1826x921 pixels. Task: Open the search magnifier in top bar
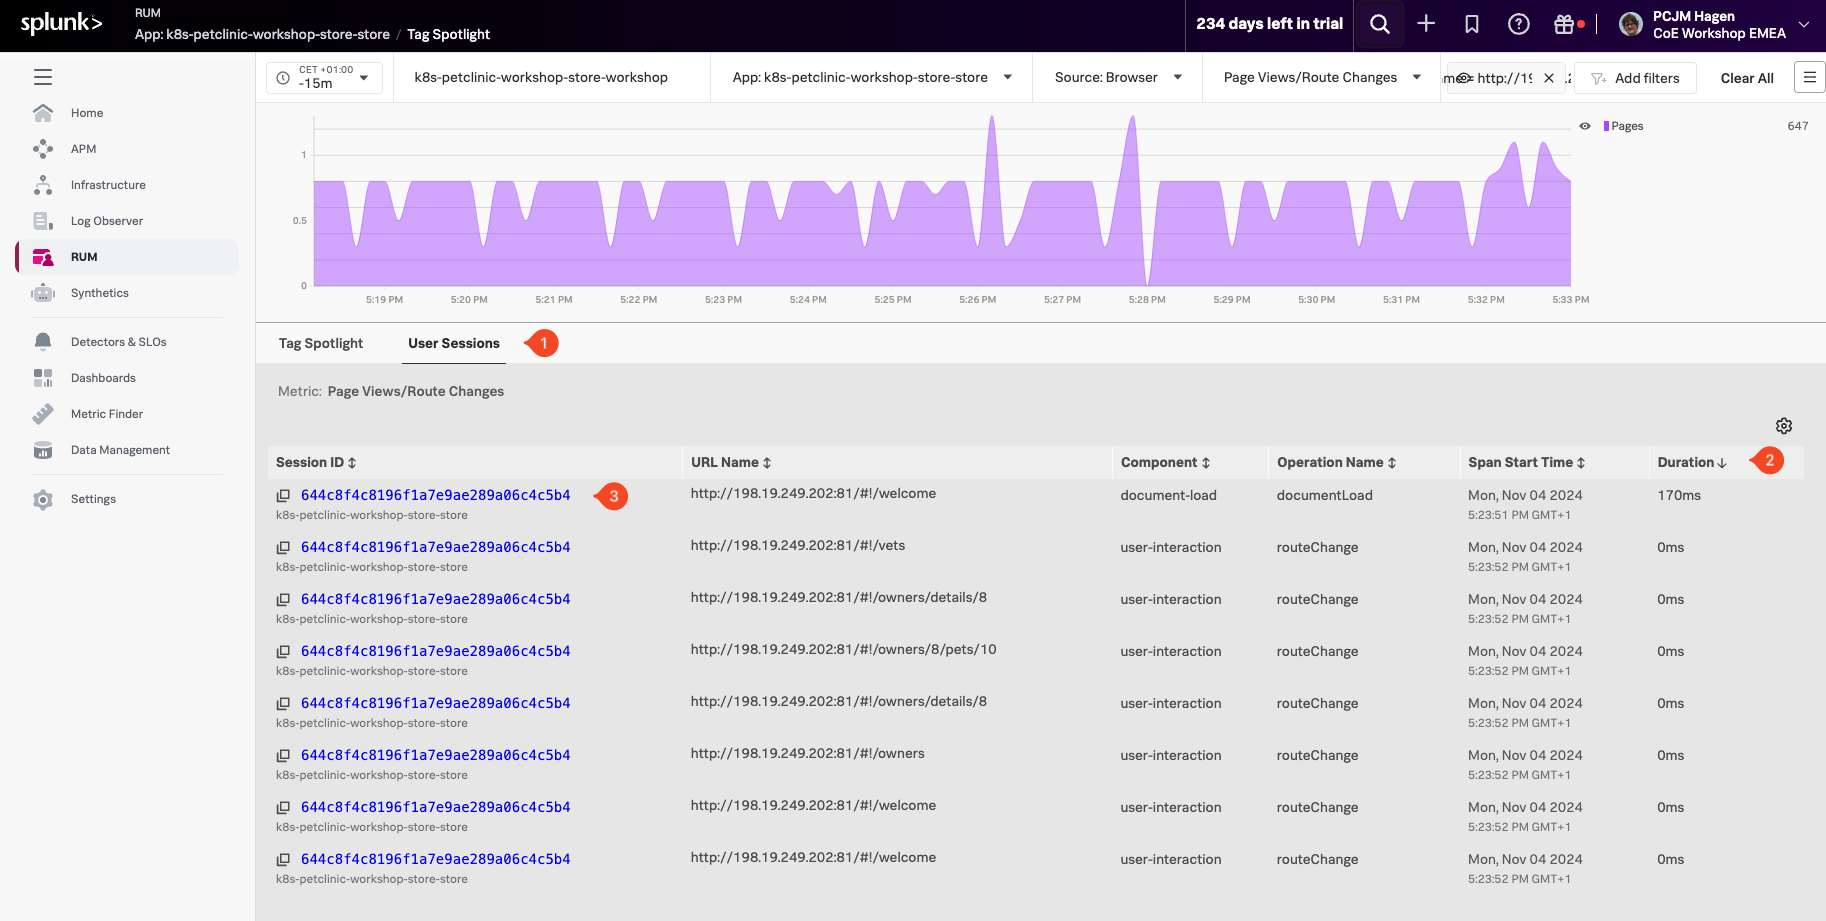(1379, 25)
